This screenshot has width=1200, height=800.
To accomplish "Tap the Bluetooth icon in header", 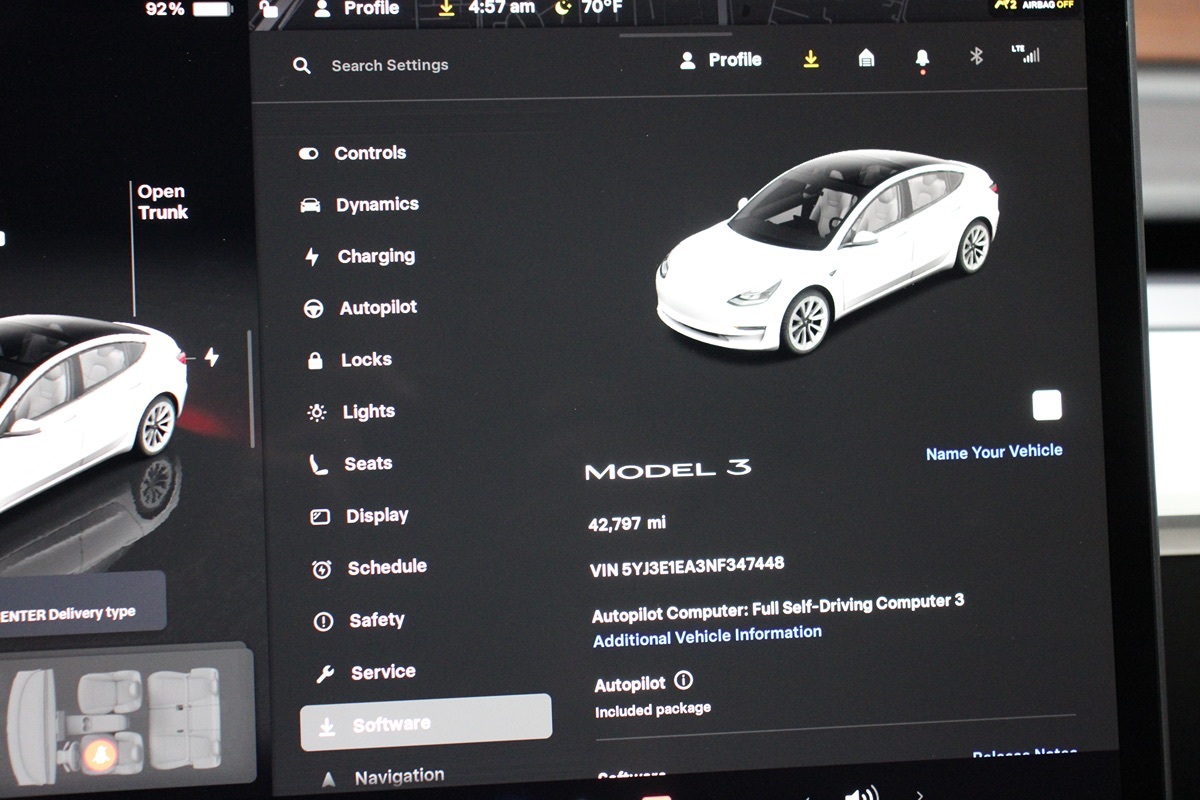I will [x=976, y=57].
